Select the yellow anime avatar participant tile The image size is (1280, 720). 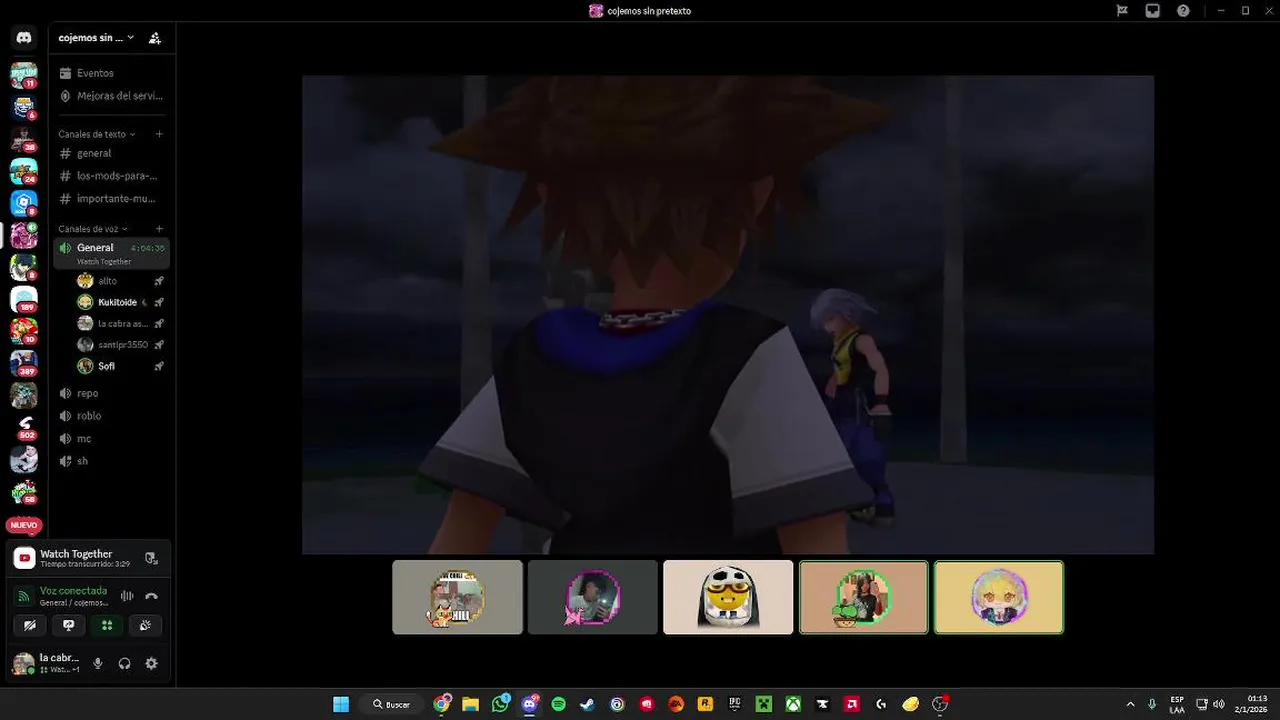point(999,597)
